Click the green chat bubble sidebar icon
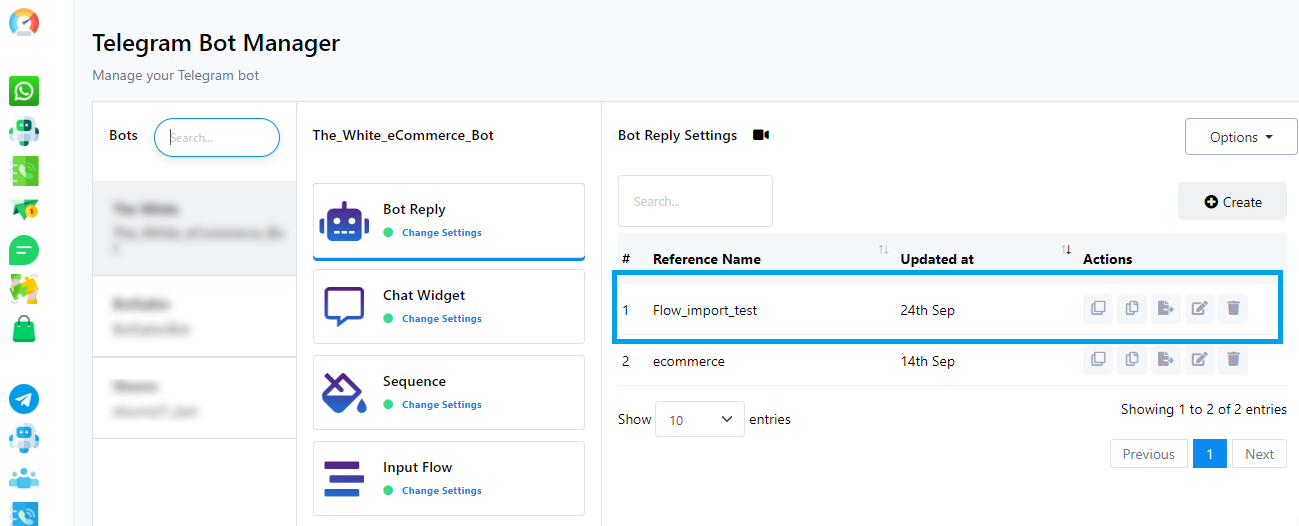This screenshot has width=1299, height=526. (24, 249)
